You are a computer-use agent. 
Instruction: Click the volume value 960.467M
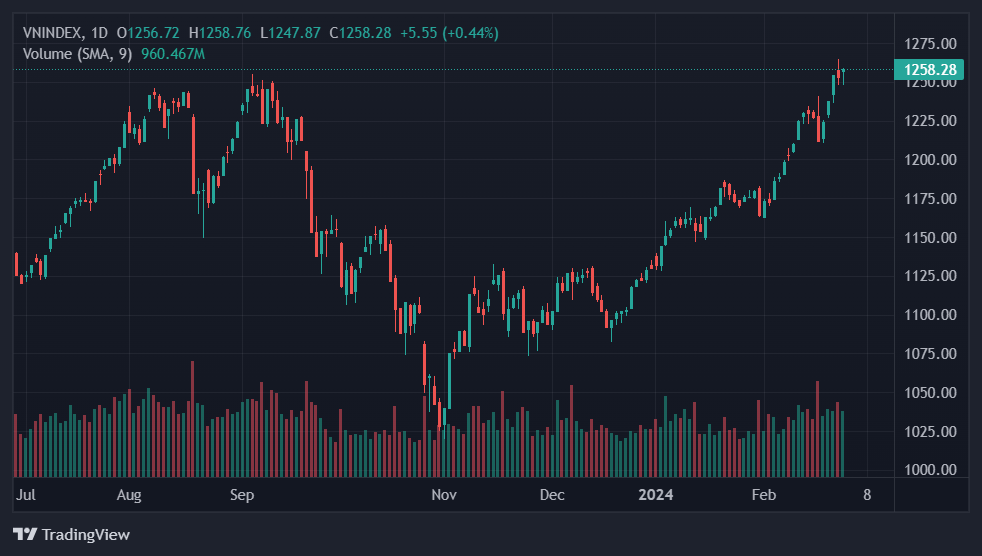(173, 54)
